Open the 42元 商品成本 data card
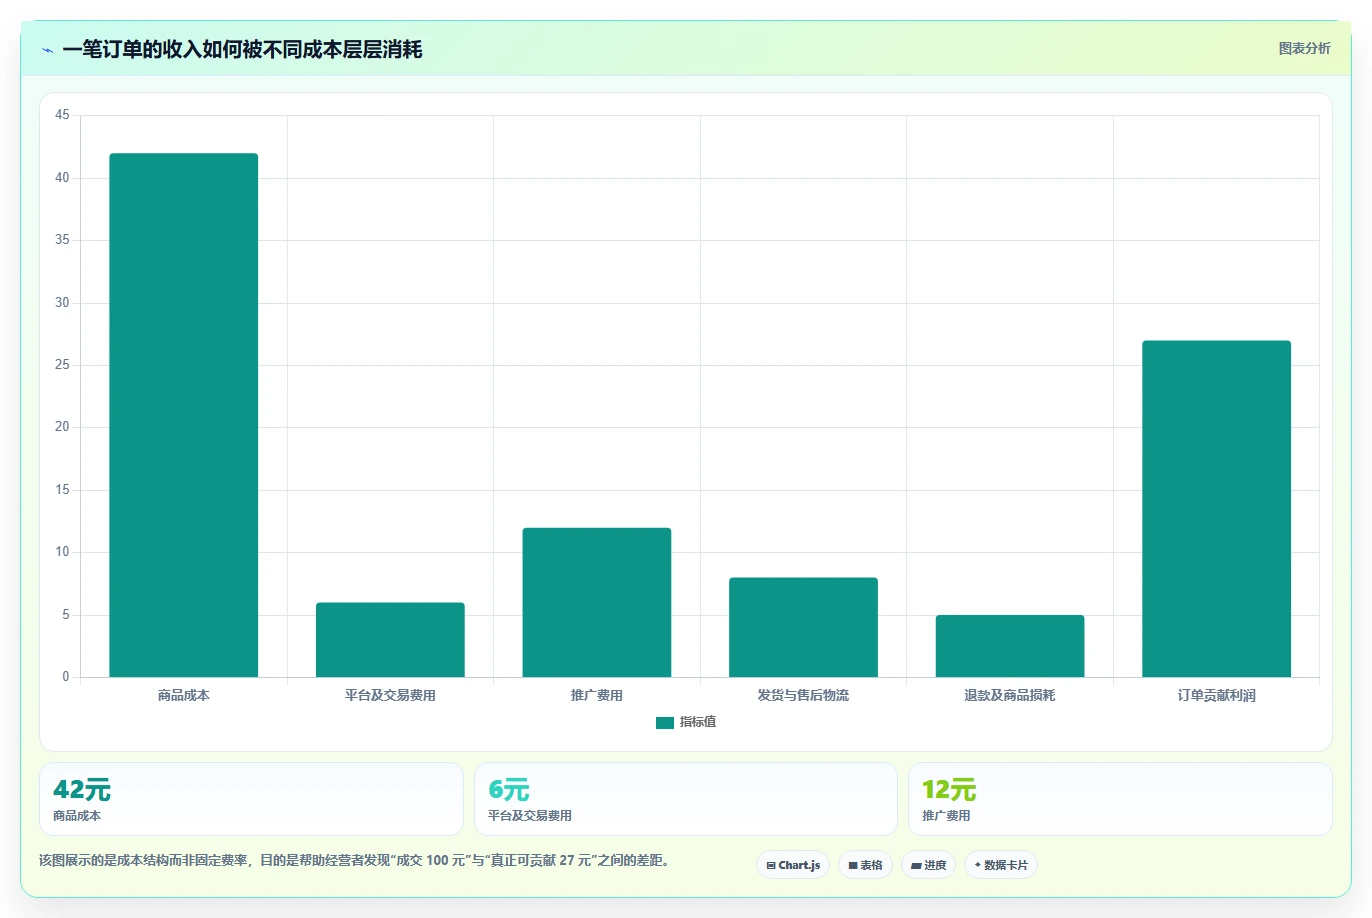 pos(251,799)
